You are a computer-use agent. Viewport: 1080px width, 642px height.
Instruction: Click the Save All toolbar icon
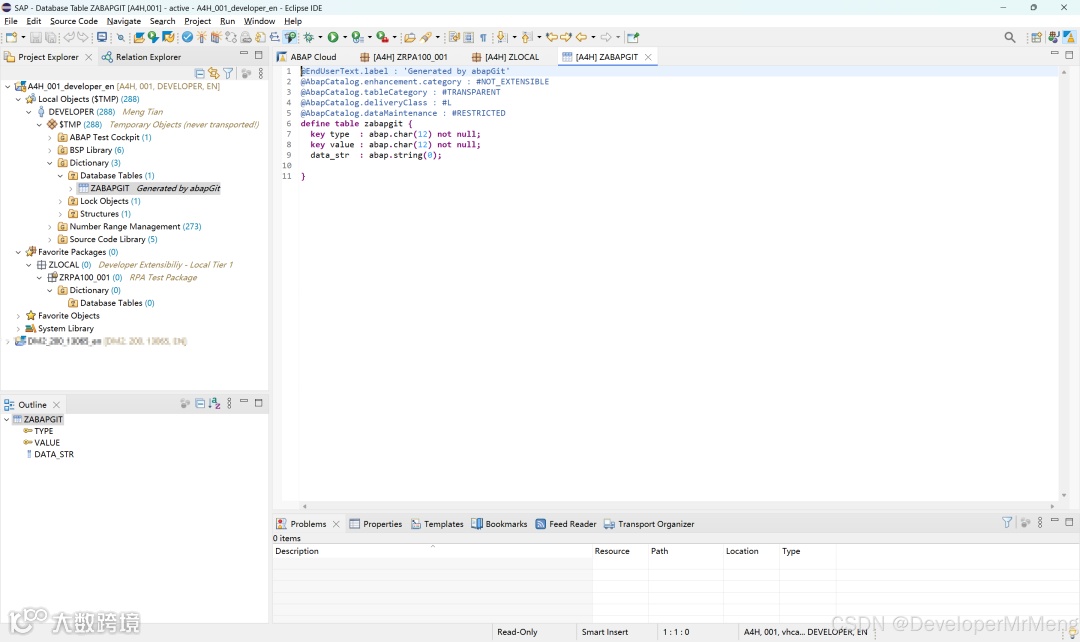coord(50,37)
